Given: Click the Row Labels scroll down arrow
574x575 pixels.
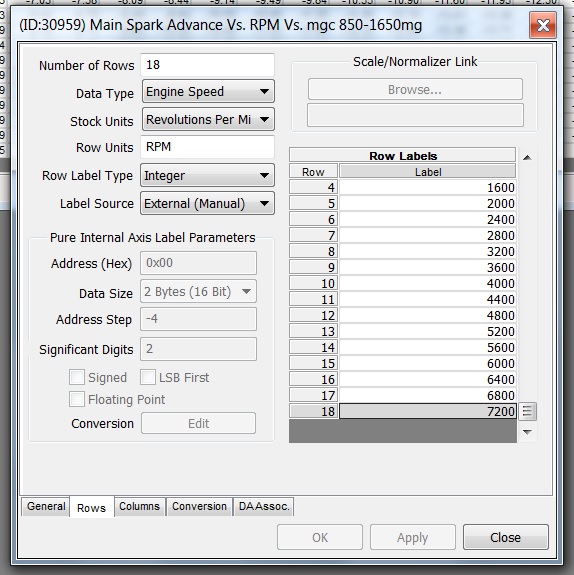Looking at the screenshot, I should (527, 432).
